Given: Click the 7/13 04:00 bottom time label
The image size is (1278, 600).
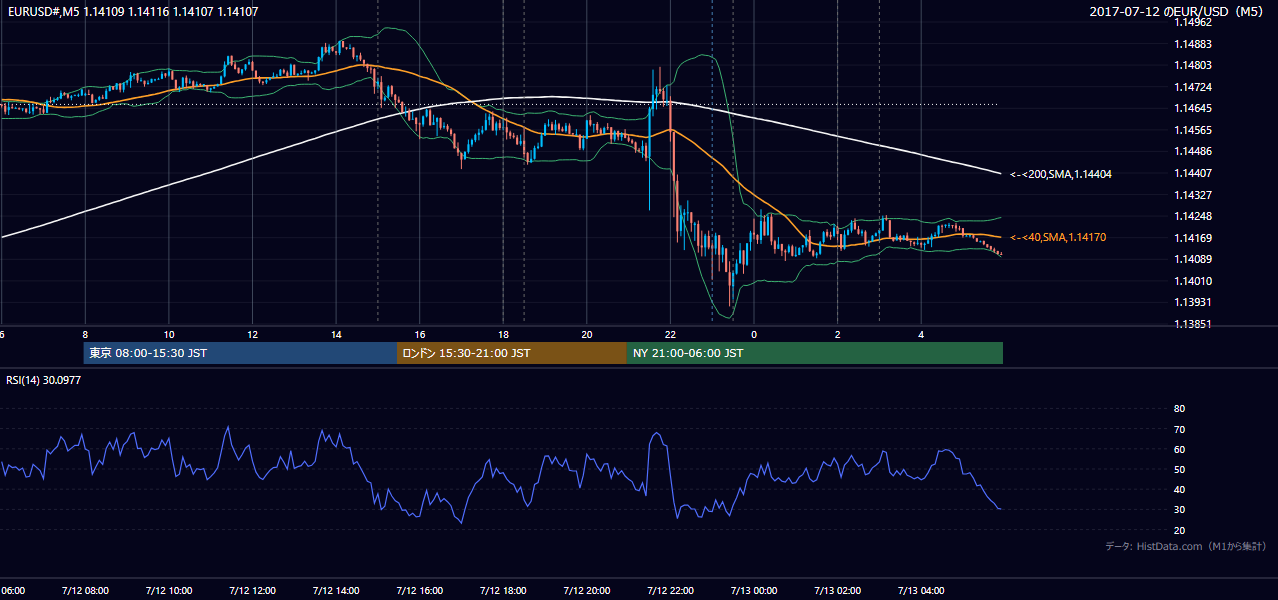Looking at the screenshot, I should point(921,590).
